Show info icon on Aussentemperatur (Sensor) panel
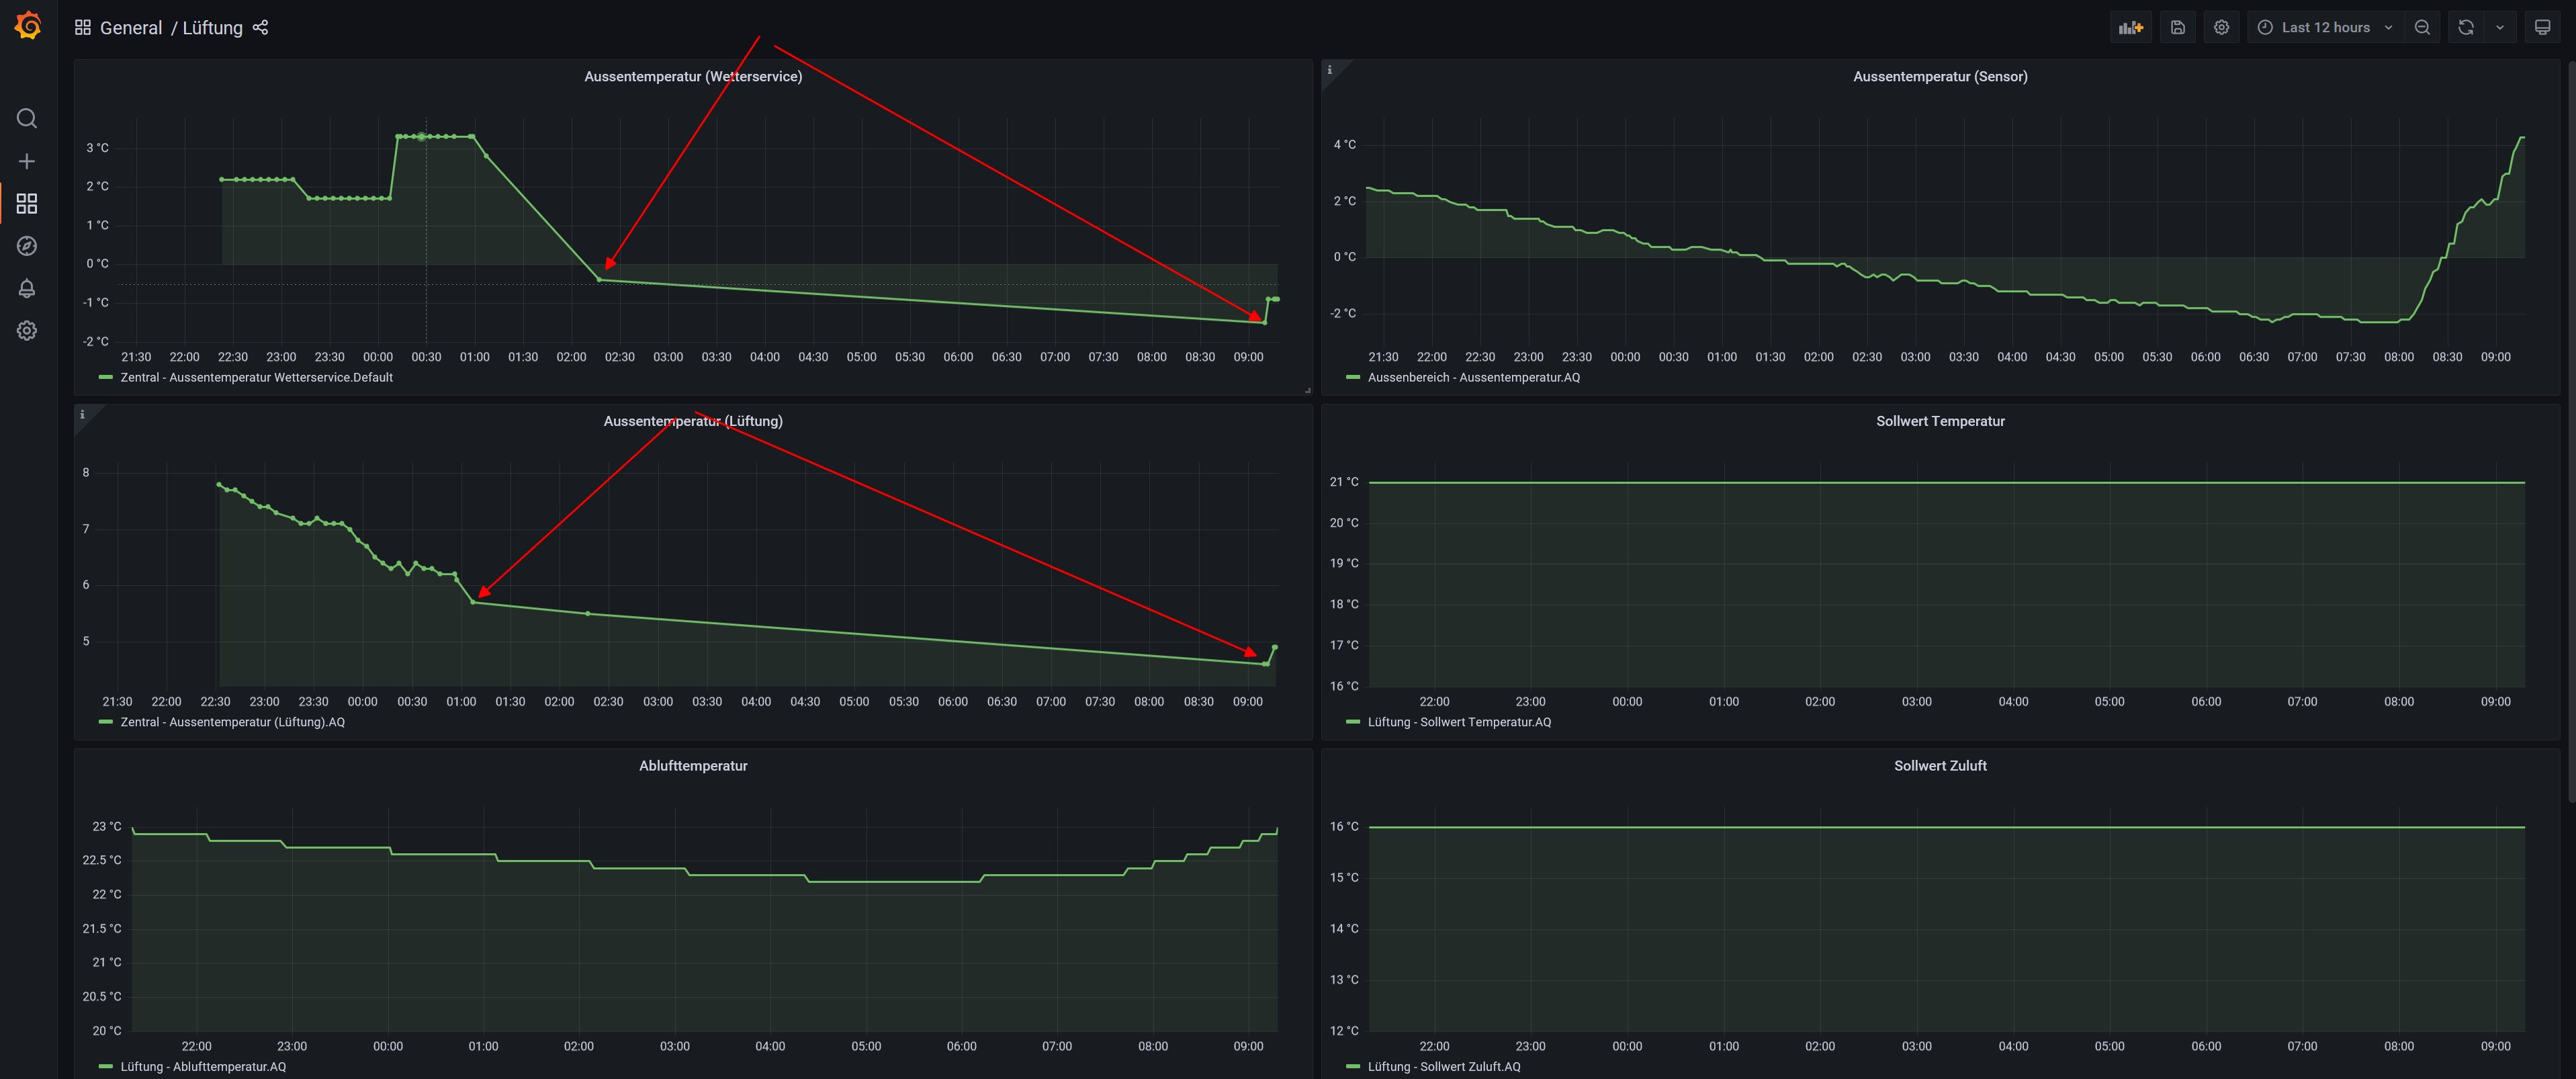 tap(1329, 70)
